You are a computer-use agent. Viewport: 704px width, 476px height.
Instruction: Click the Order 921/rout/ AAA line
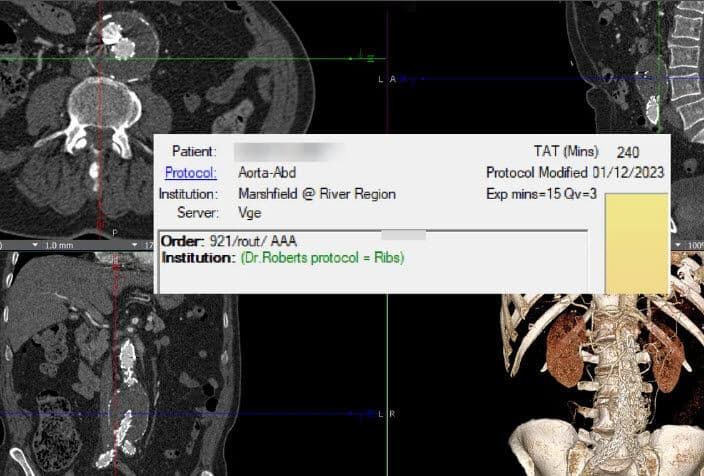[229, 241]
